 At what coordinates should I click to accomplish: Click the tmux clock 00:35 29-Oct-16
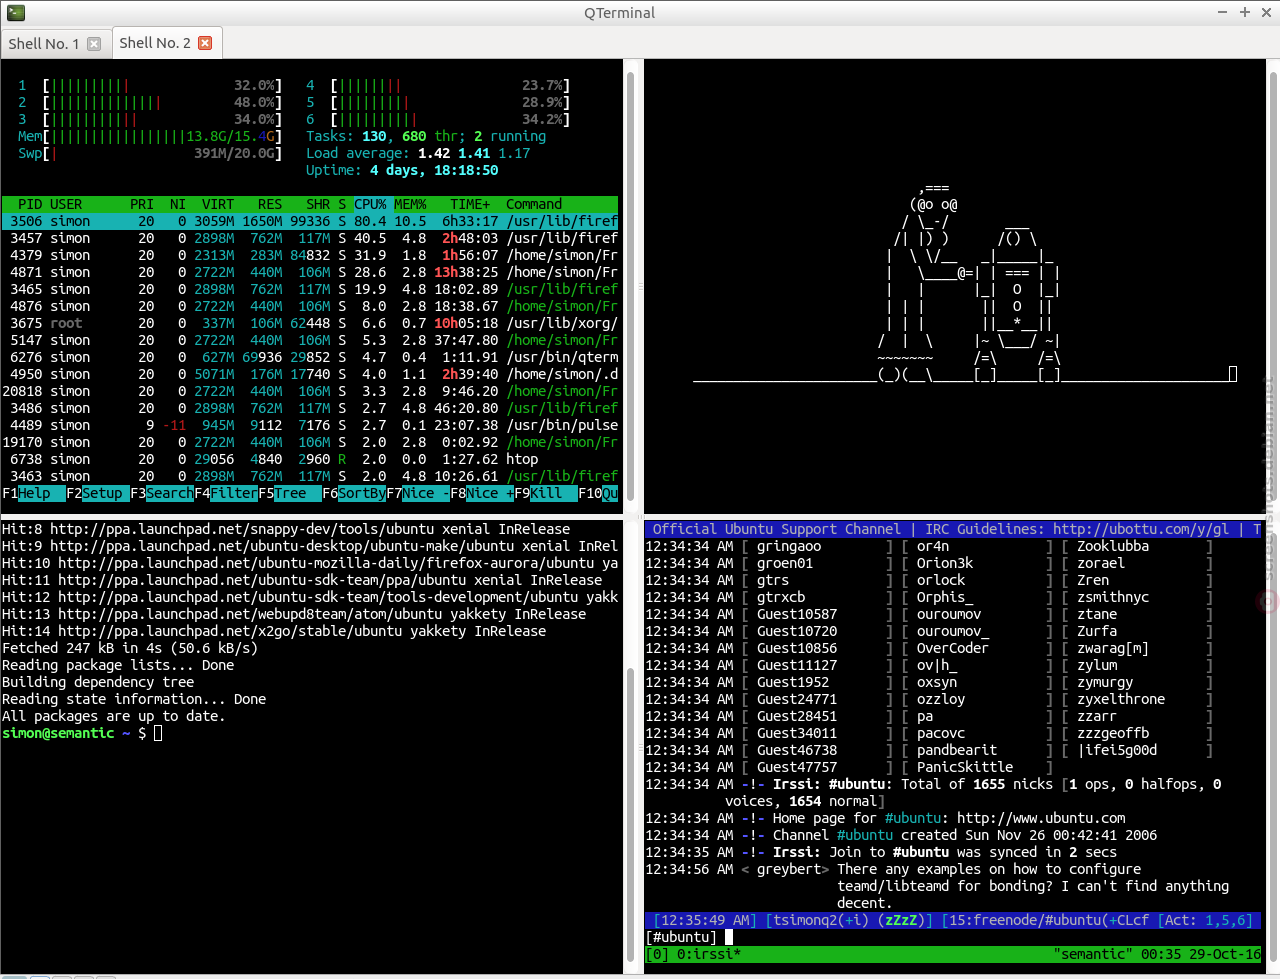(x=1201, y=954)
